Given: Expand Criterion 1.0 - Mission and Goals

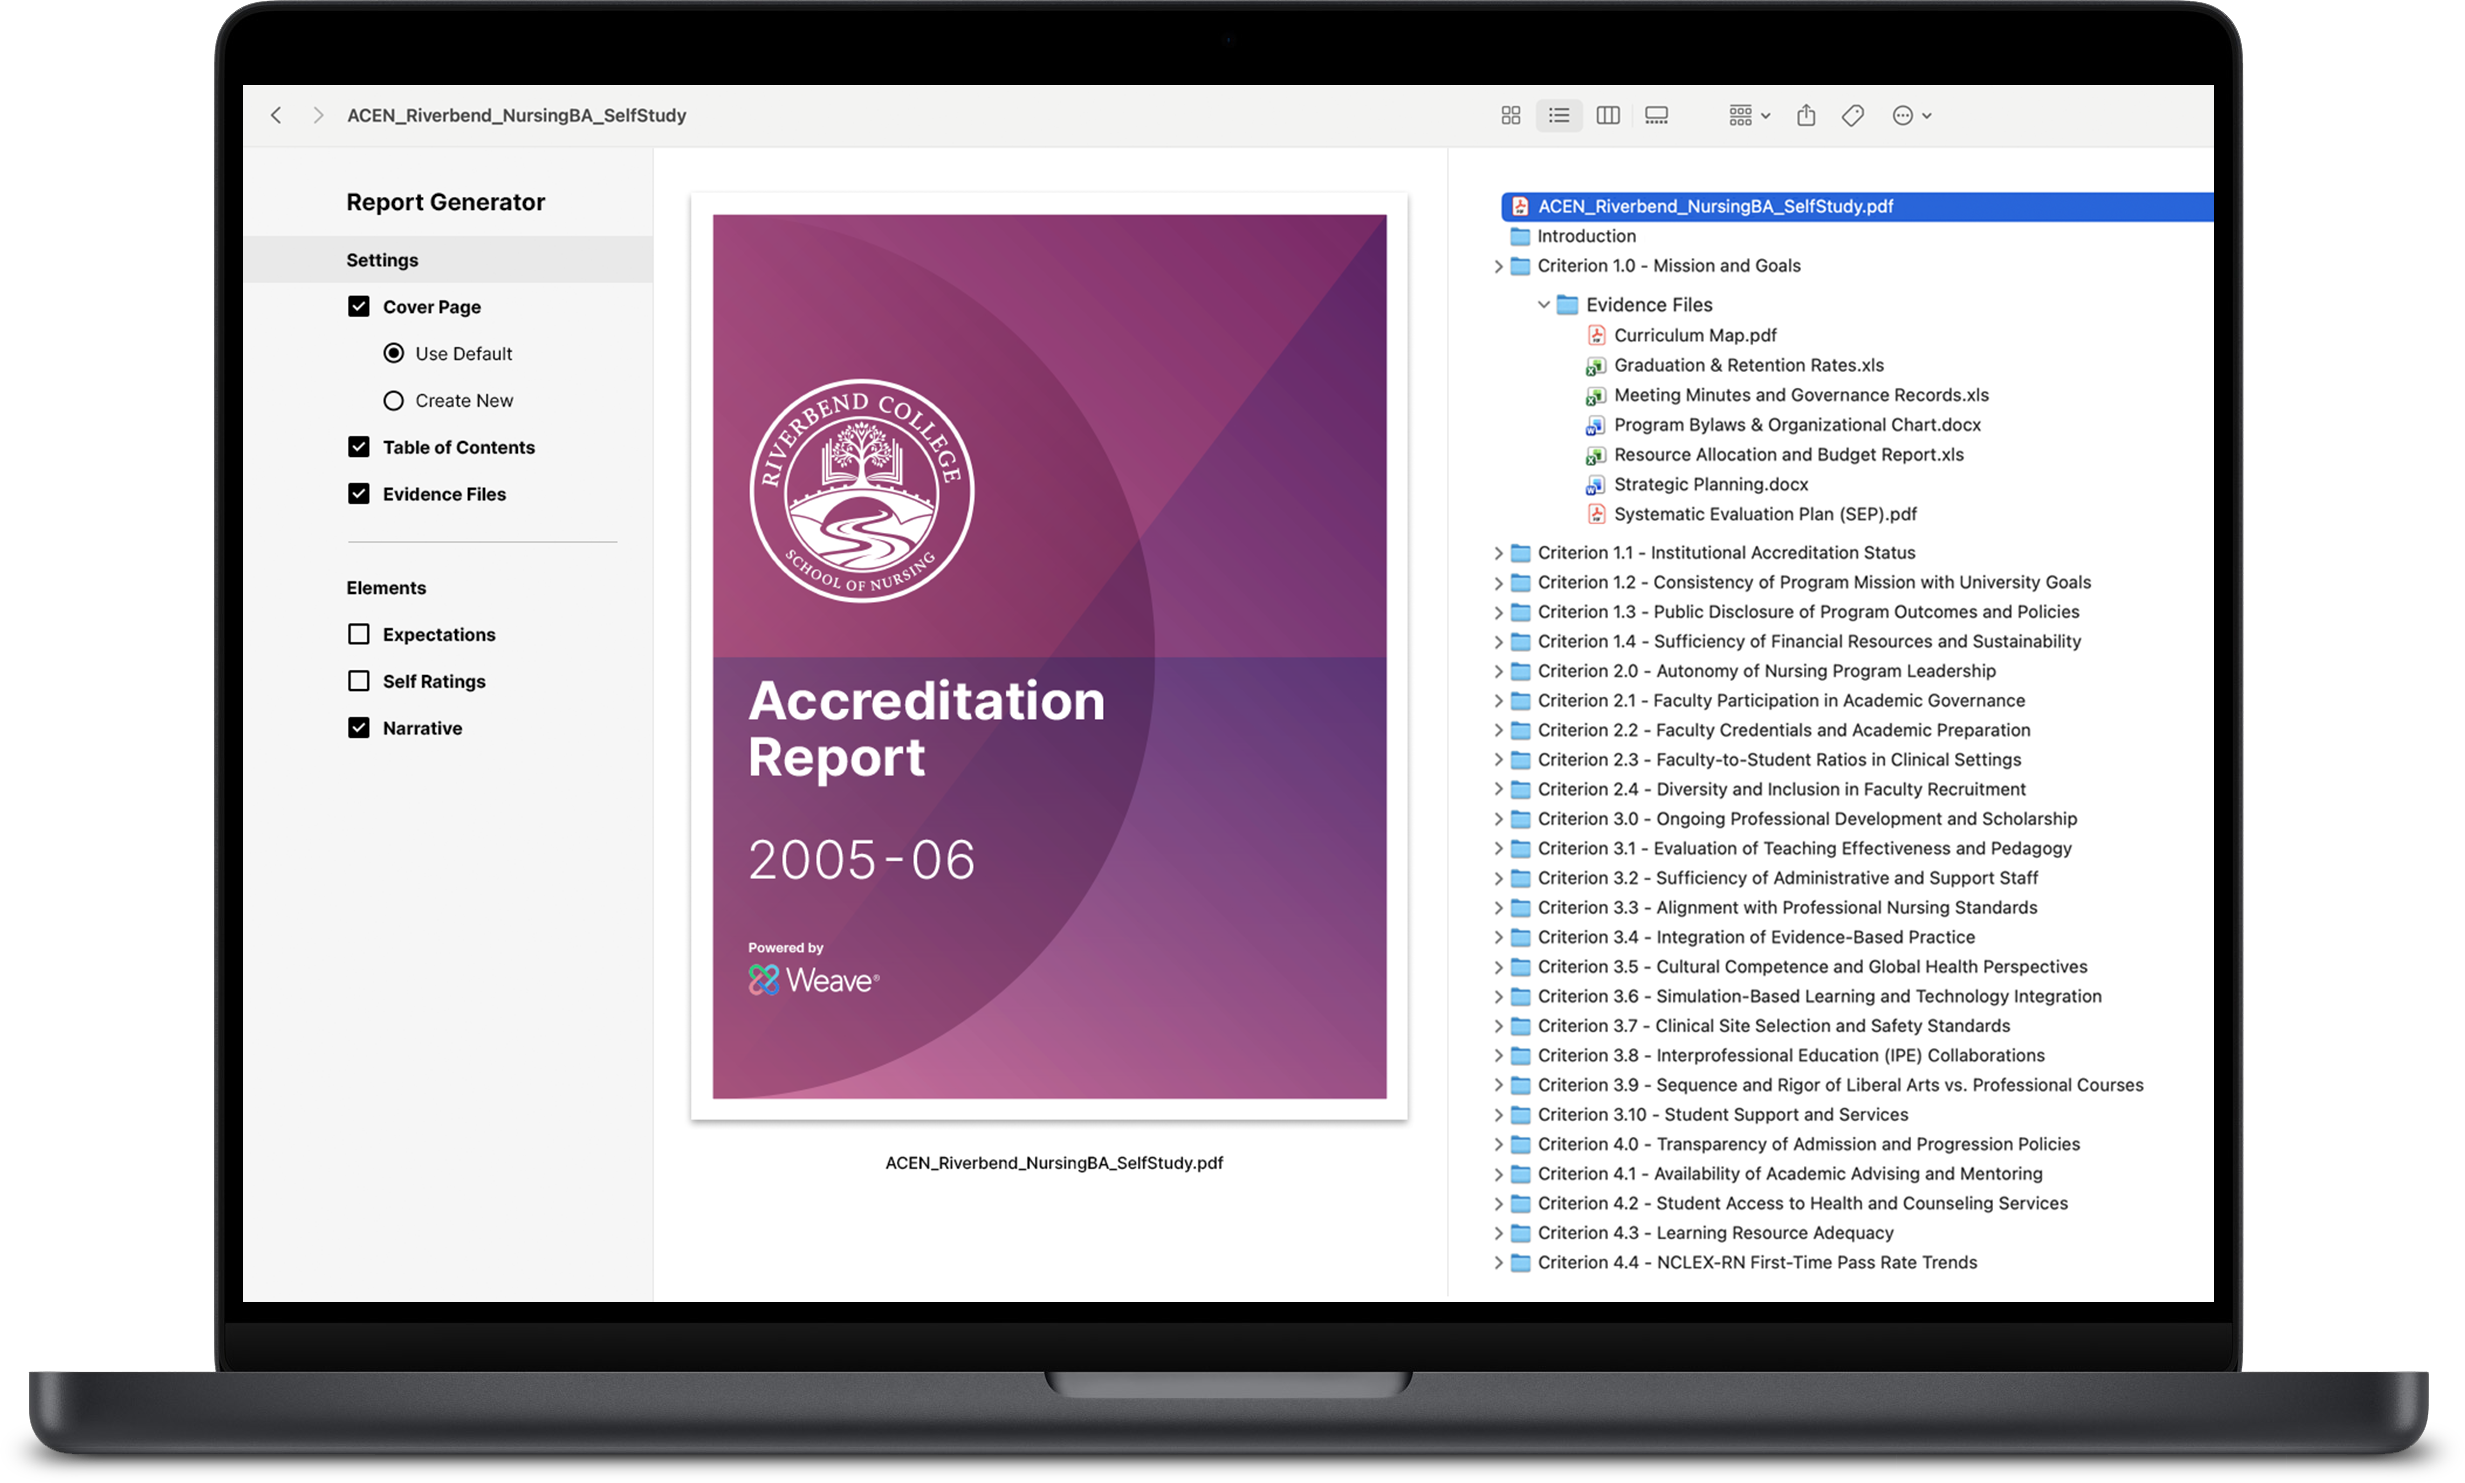Looking at the screenshot, I should pyautogui.click(x=1498, y=266).
